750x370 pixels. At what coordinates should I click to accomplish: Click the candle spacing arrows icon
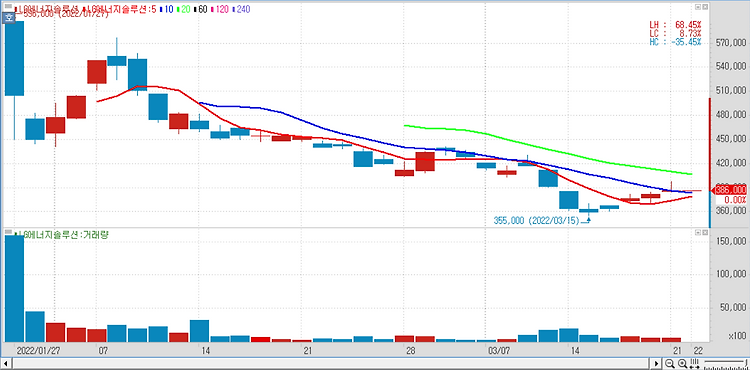click(x=695, y=363)
